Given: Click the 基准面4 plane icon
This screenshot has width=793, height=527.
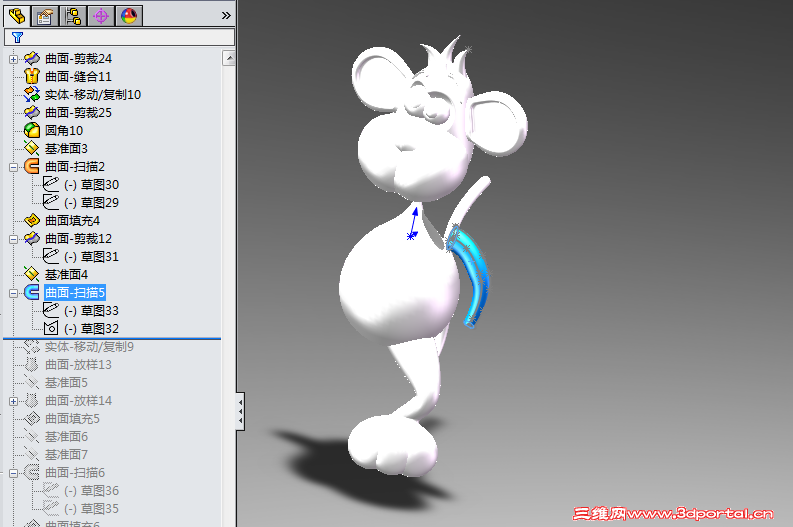Looking at the screenshot, I should (31, 274).
